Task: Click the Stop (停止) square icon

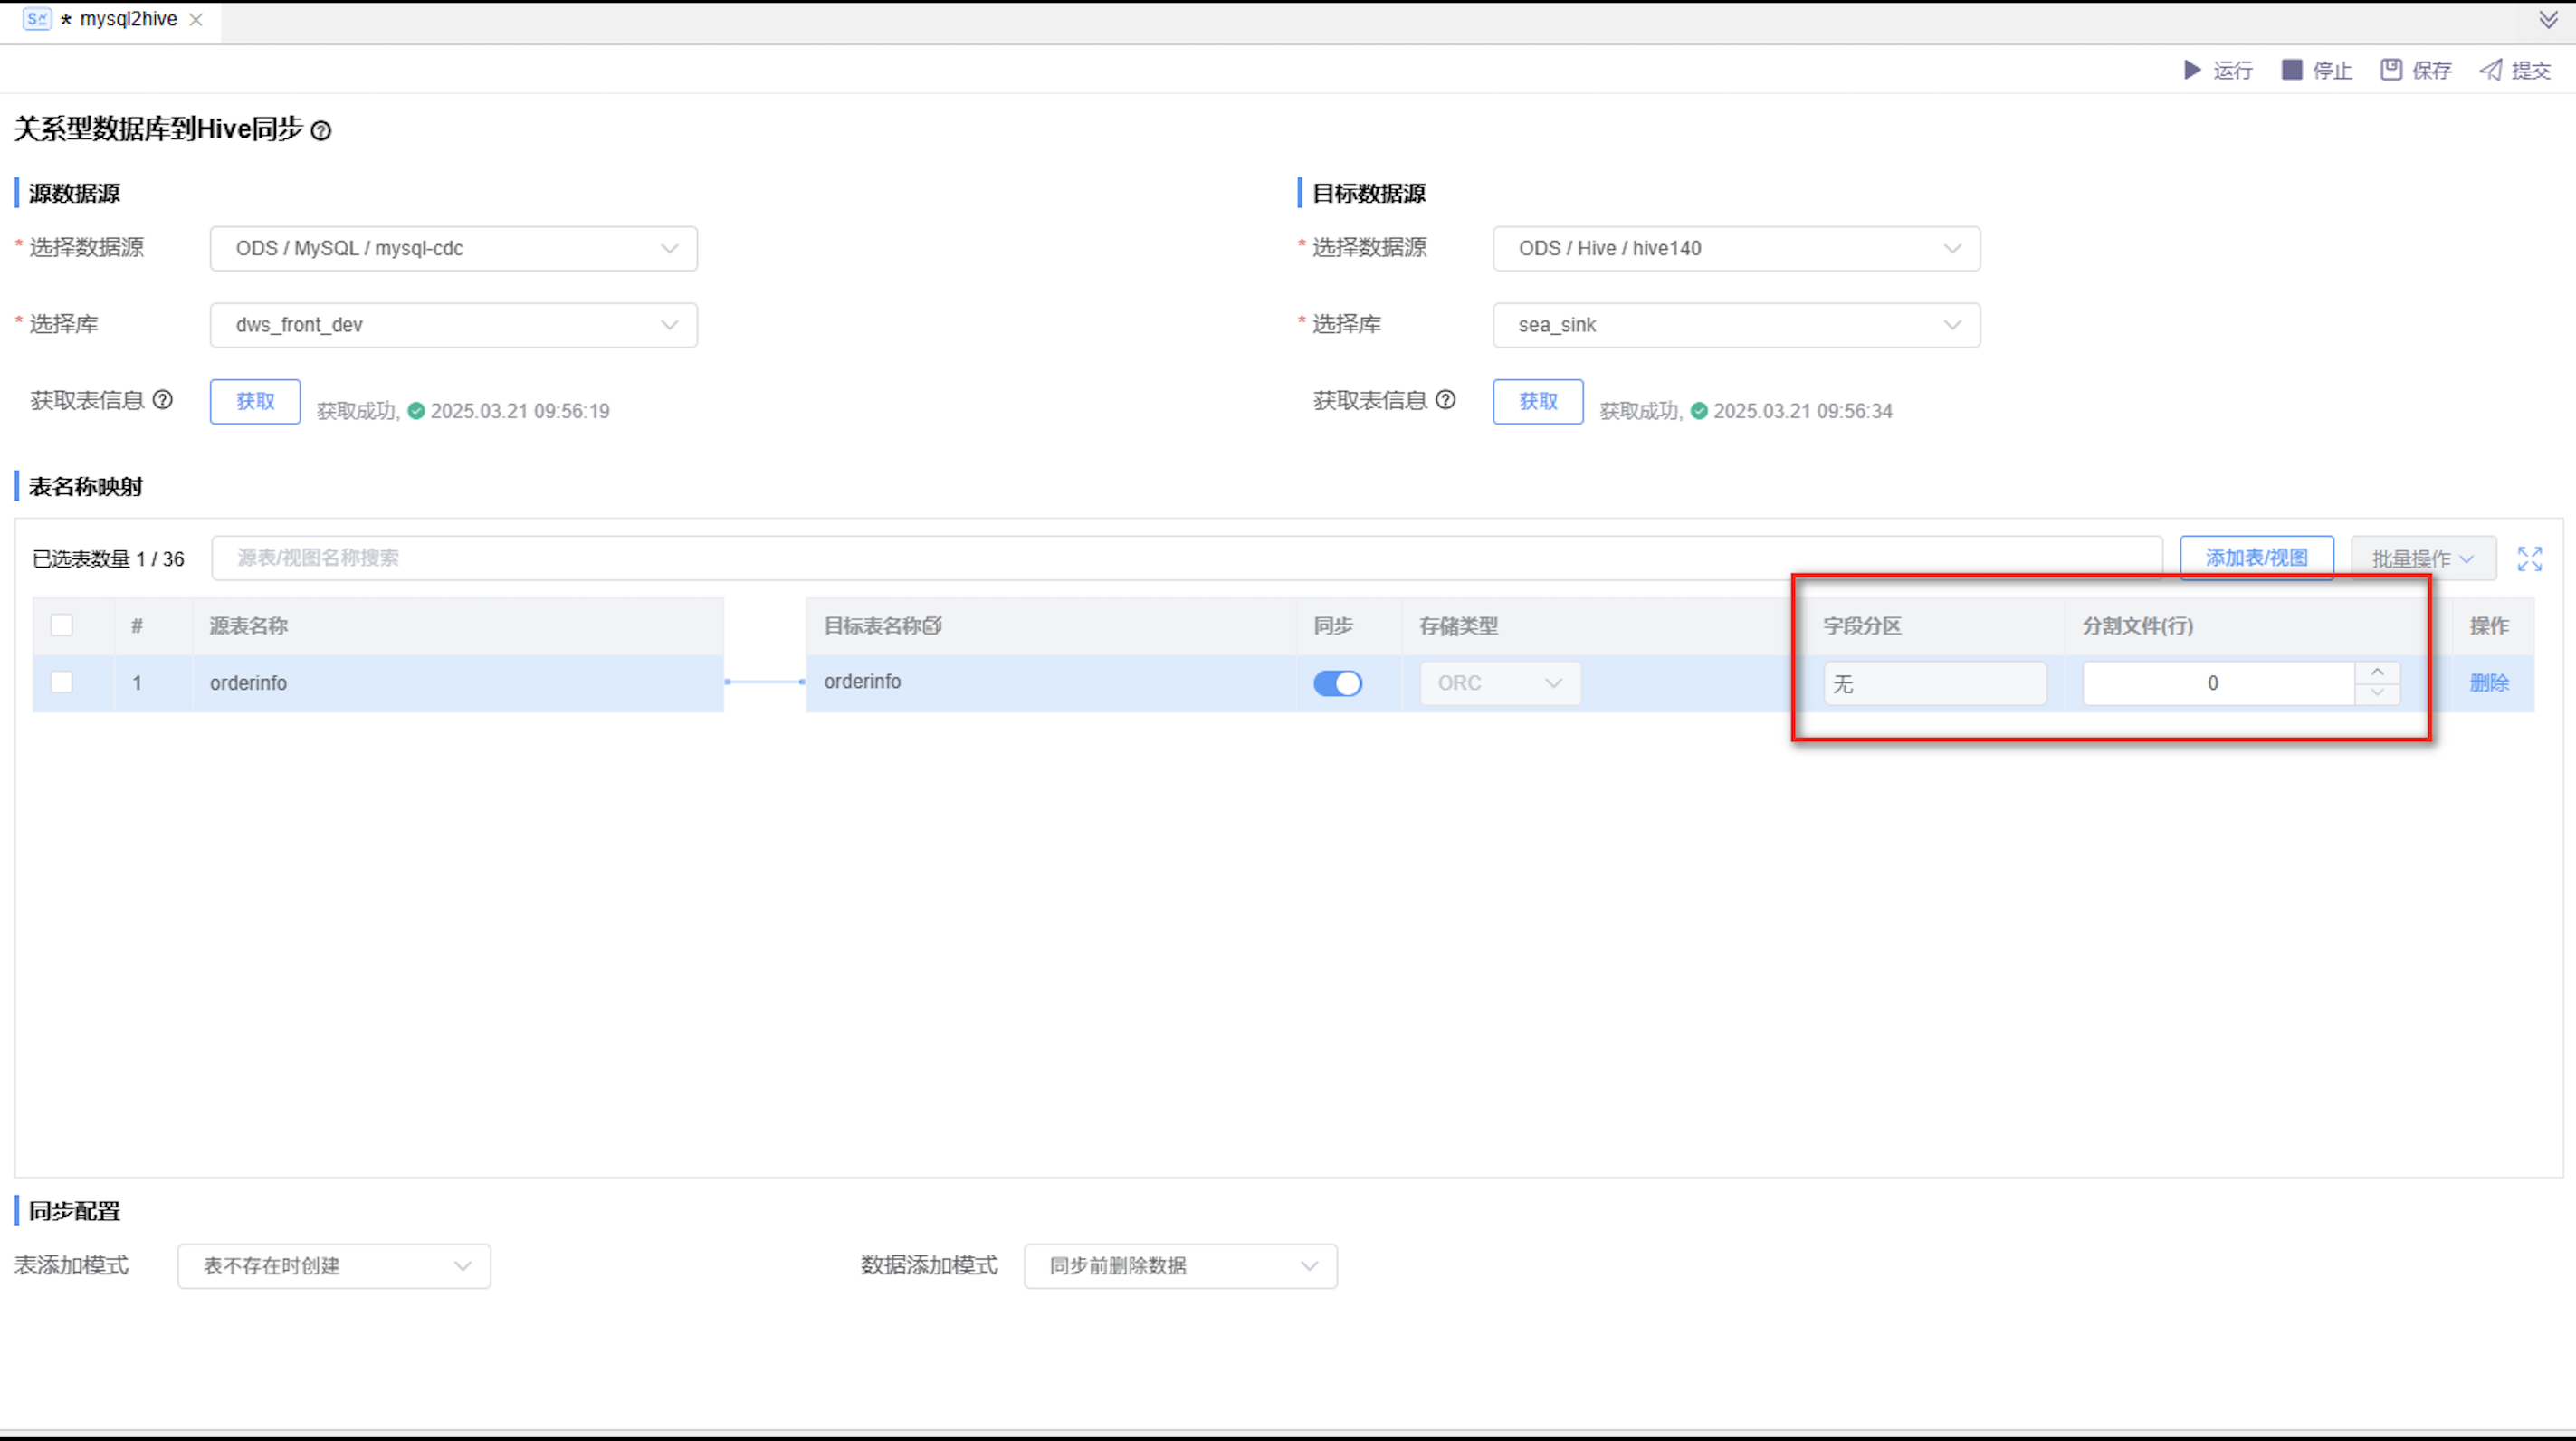Action: (2291, 70)
